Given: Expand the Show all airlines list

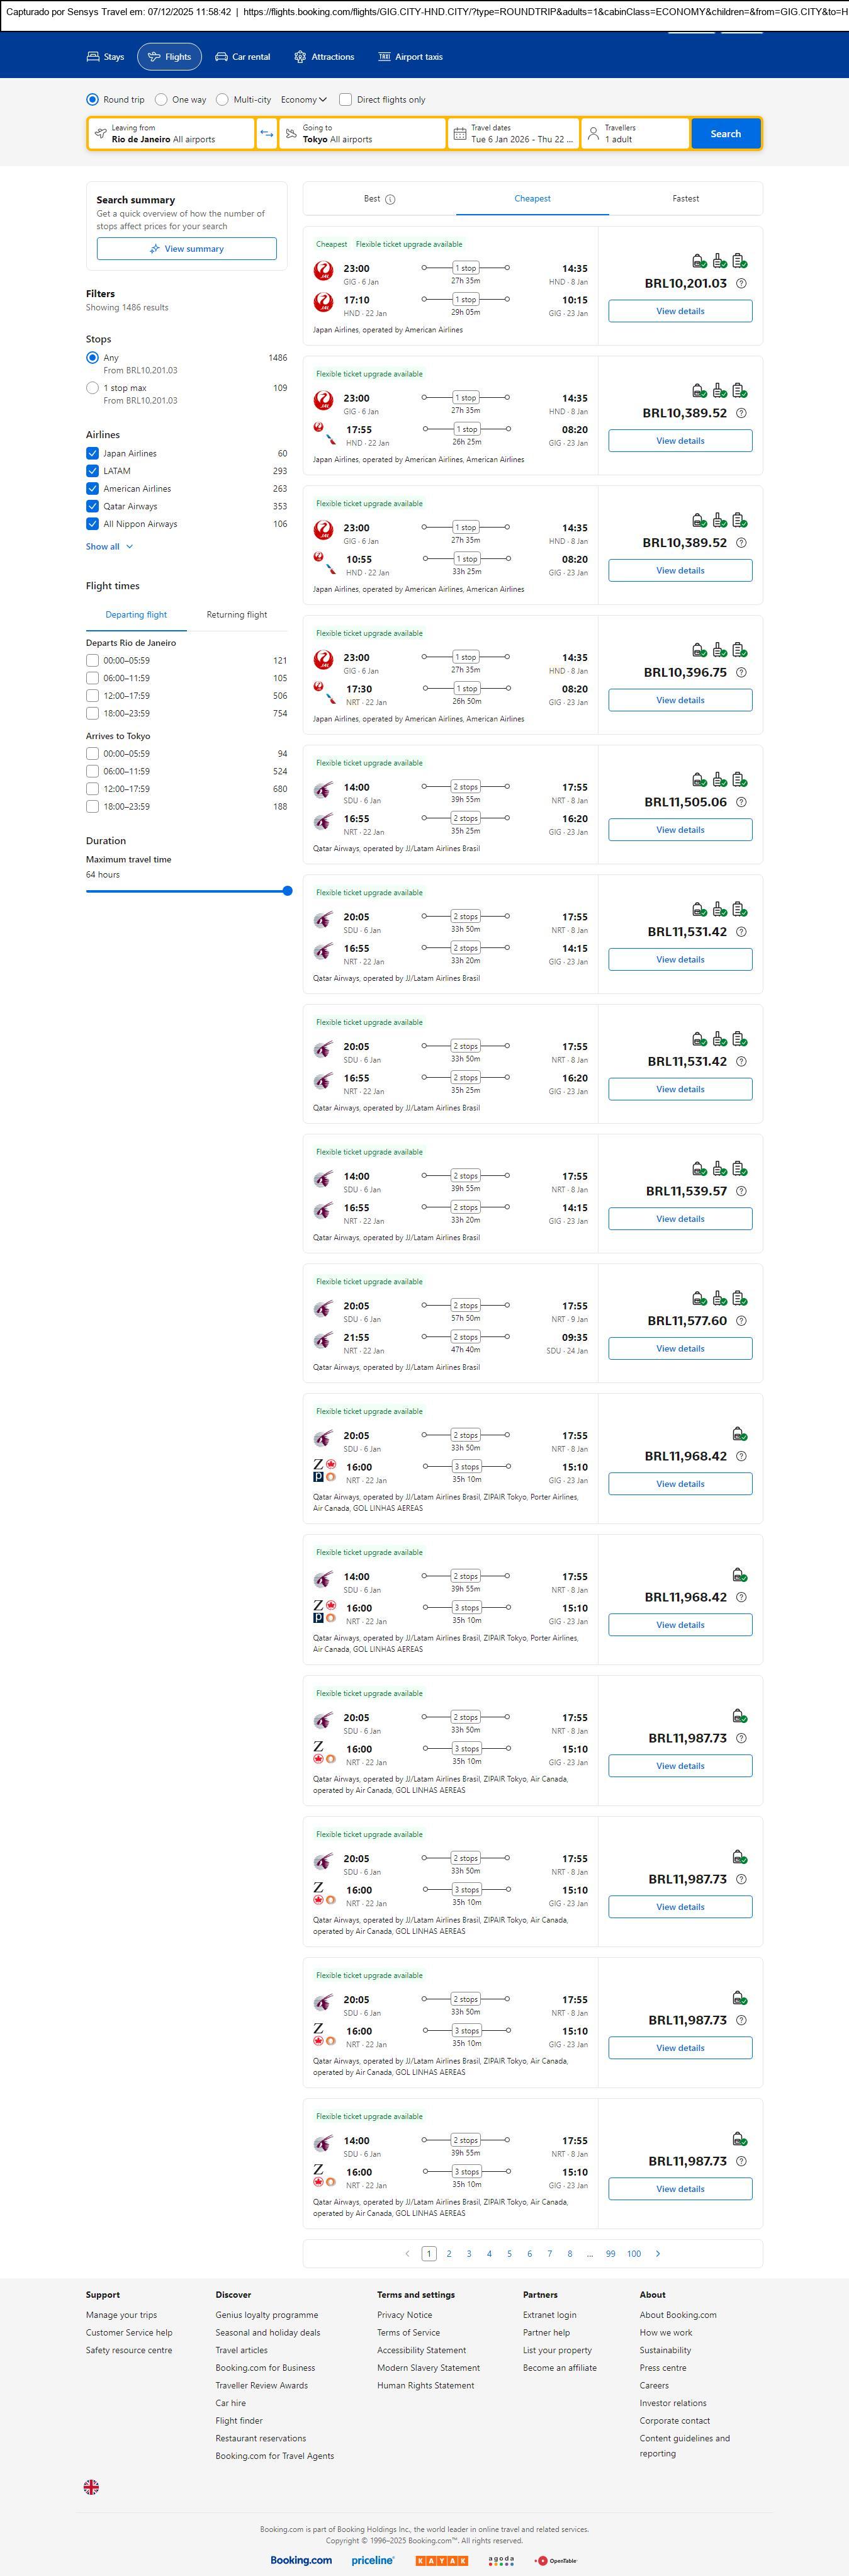Looking at the screenshot, I should pyautogui.click(x=109, y=547).
